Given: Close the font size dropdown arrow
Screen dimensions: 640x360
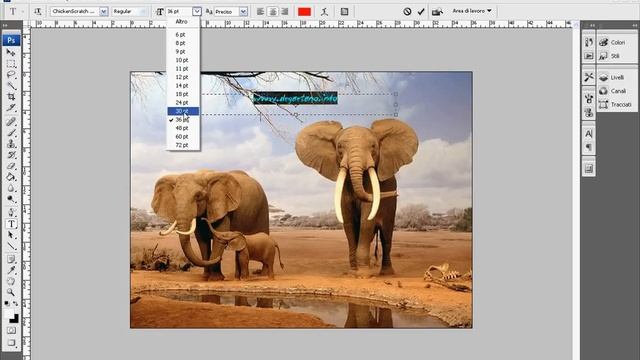Looking at the screenshot, I should (197, 11).
